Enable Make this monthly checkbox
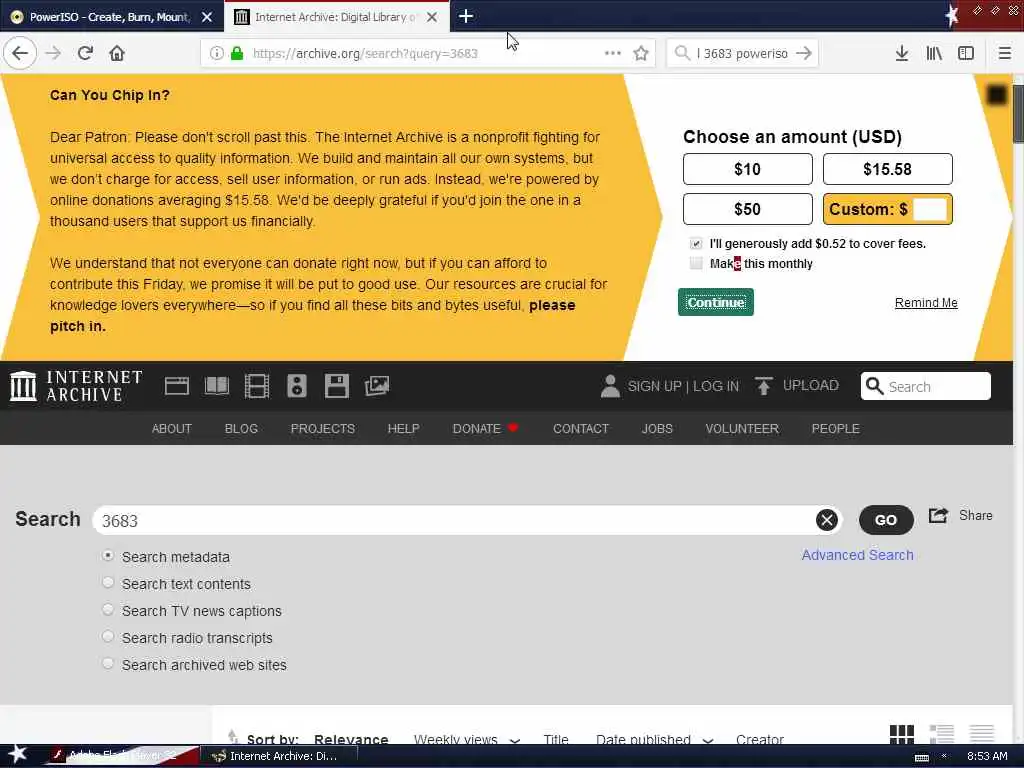The width and height of the screenshot is (1024, 768). point(696,263)
